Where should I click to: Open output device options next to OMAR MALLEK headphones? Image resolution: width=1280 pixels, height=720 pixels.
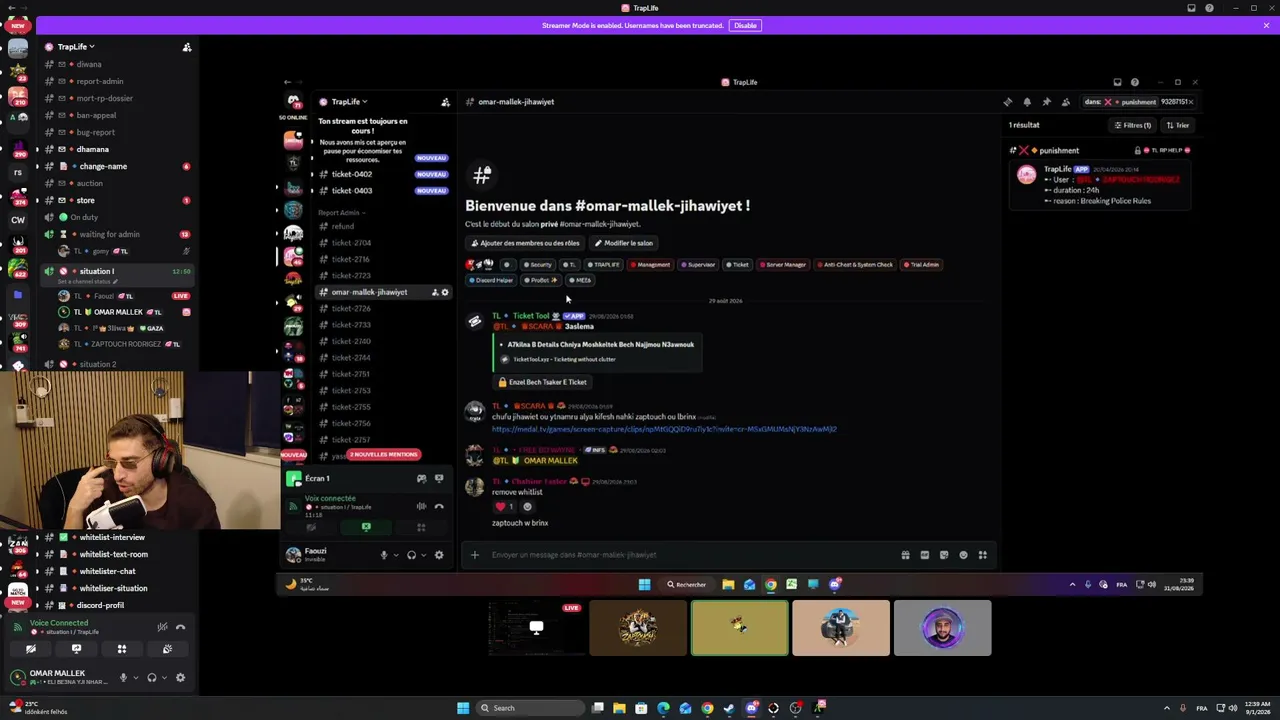(x=163, y=677)
